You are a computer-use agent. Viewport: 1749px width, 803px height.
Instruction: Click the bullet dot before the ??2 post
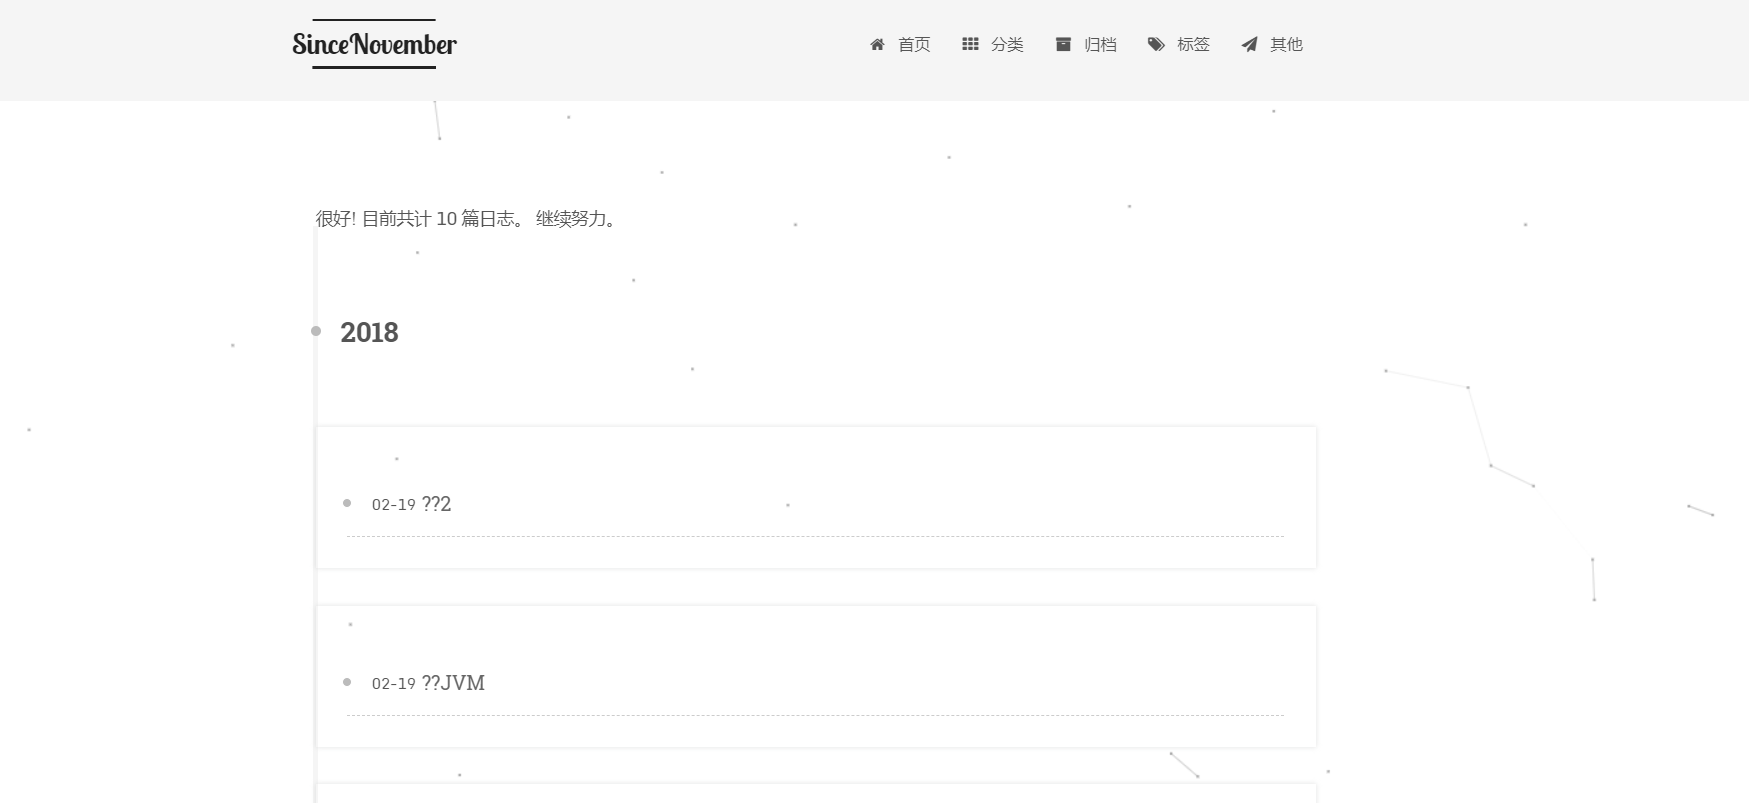tap(347, 503)
